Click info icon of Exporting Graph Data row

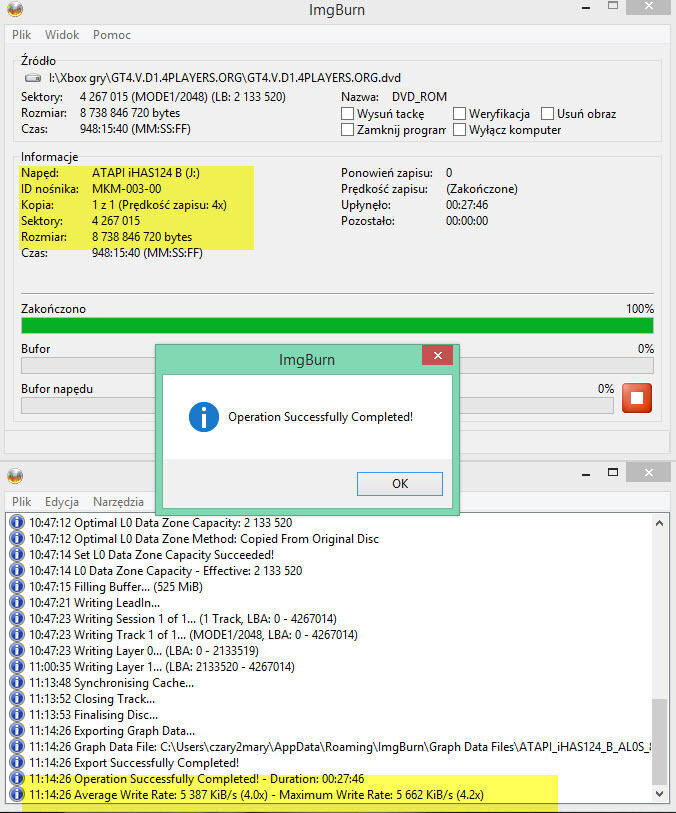(17, 731)
